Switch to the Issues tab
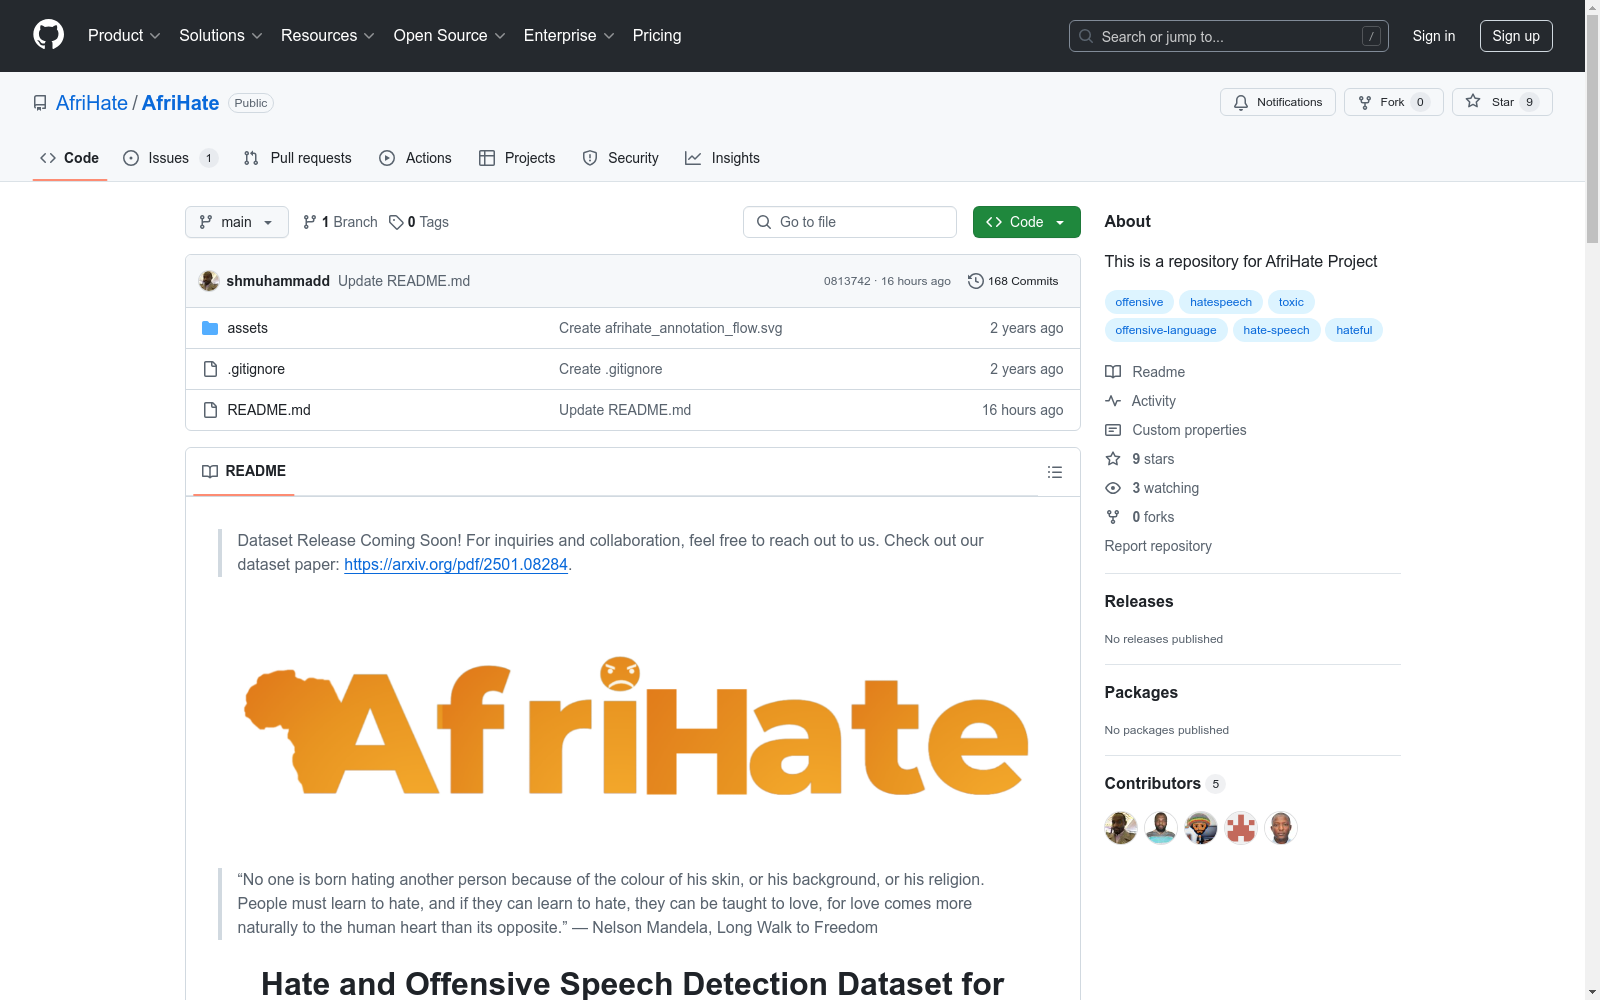This screenshot has height=1000, width=1600. 170,158
